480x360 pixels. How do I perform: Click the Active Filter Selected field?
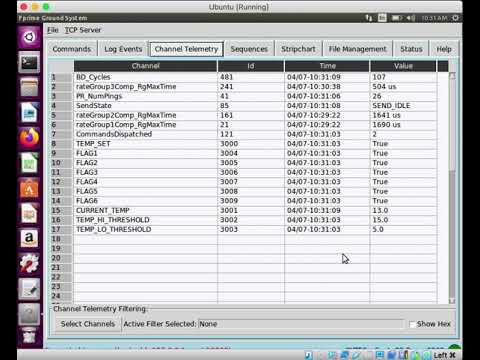301,324
